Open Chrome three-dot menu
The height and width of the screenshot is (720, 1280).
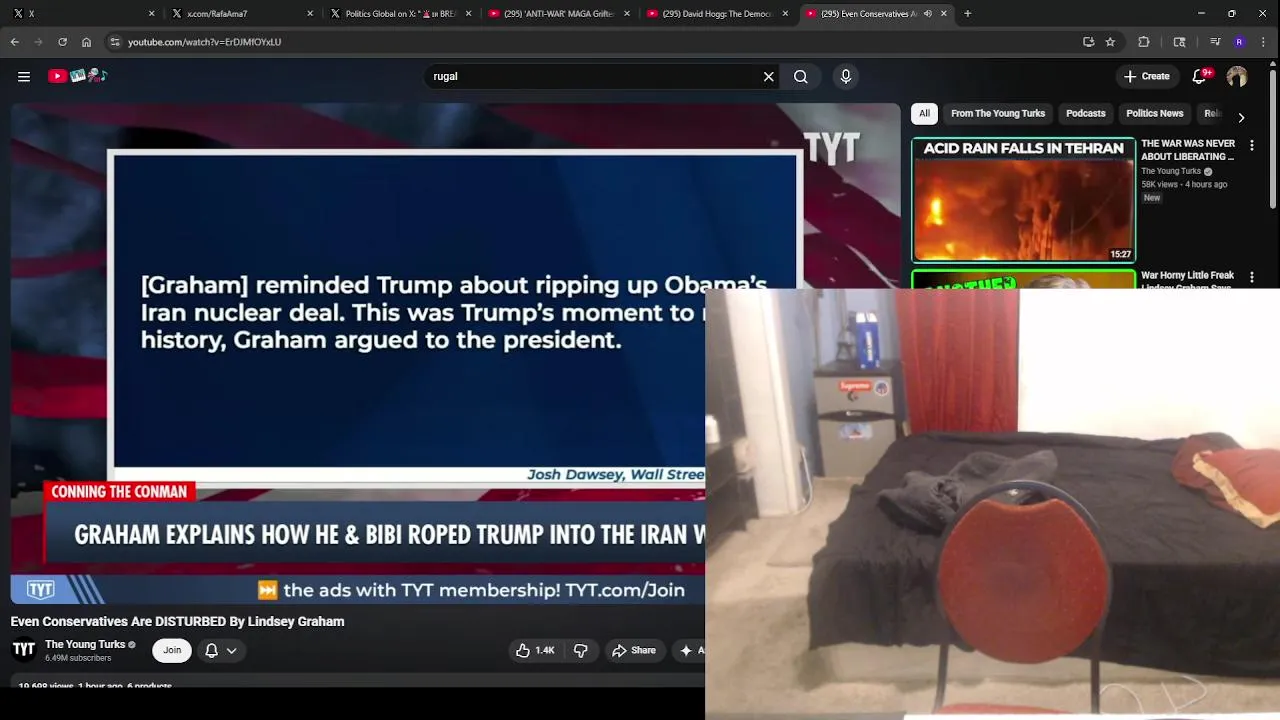1264,42
